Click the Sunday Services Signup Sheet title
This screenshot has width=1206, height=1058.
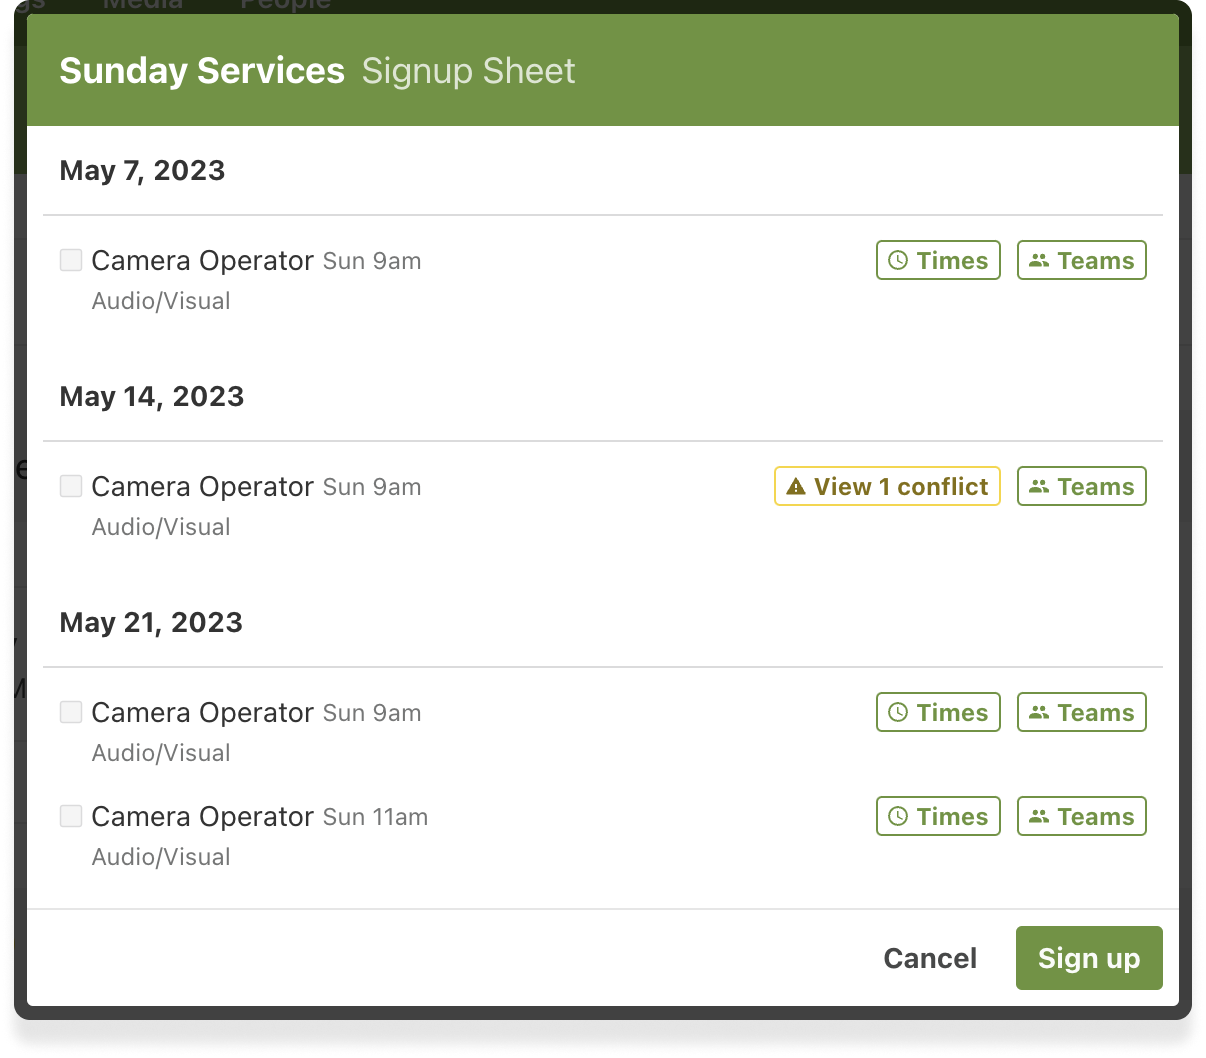[x=317, y=71]
